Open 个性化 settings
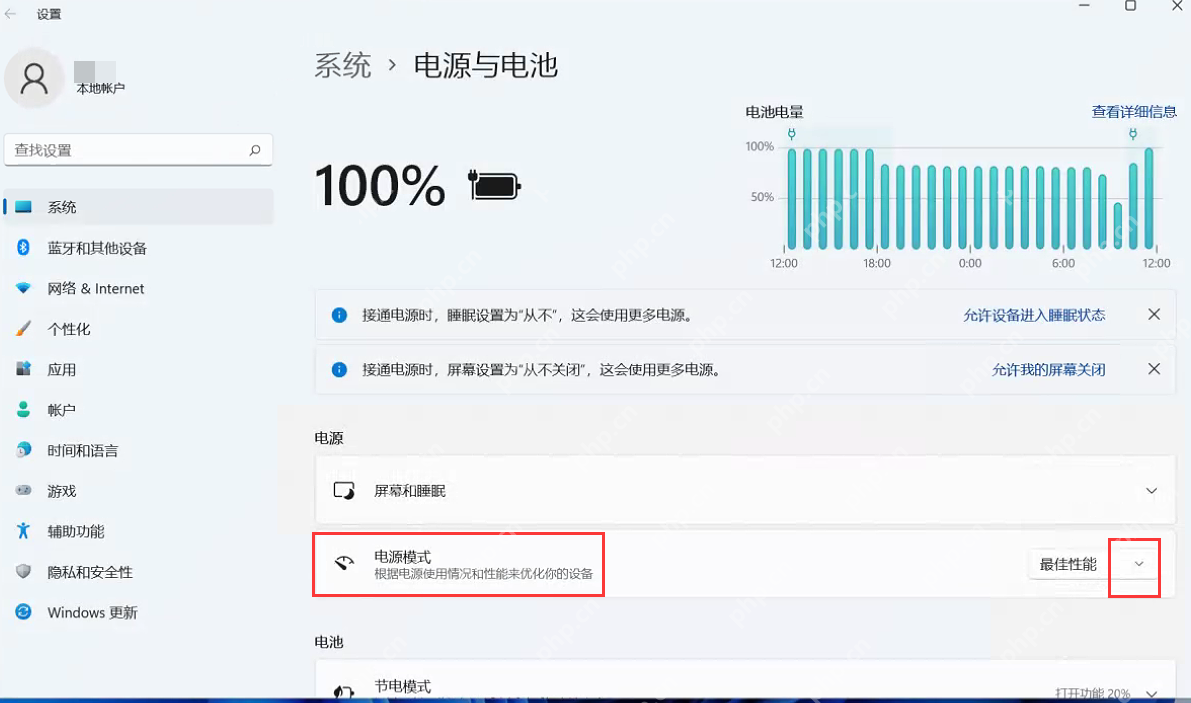The height and width of the screenshot is (703, 1191). pos(138,329)
